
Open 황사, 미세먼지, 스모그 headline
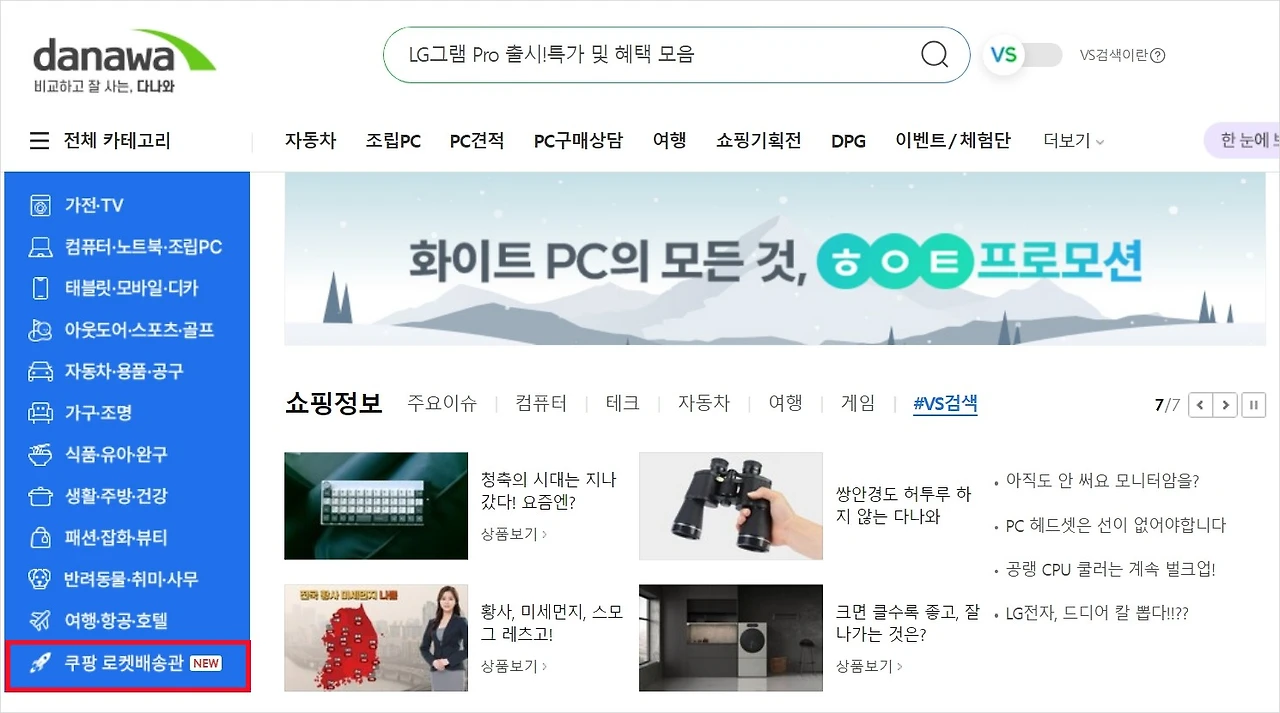click(x=552, y=623)
